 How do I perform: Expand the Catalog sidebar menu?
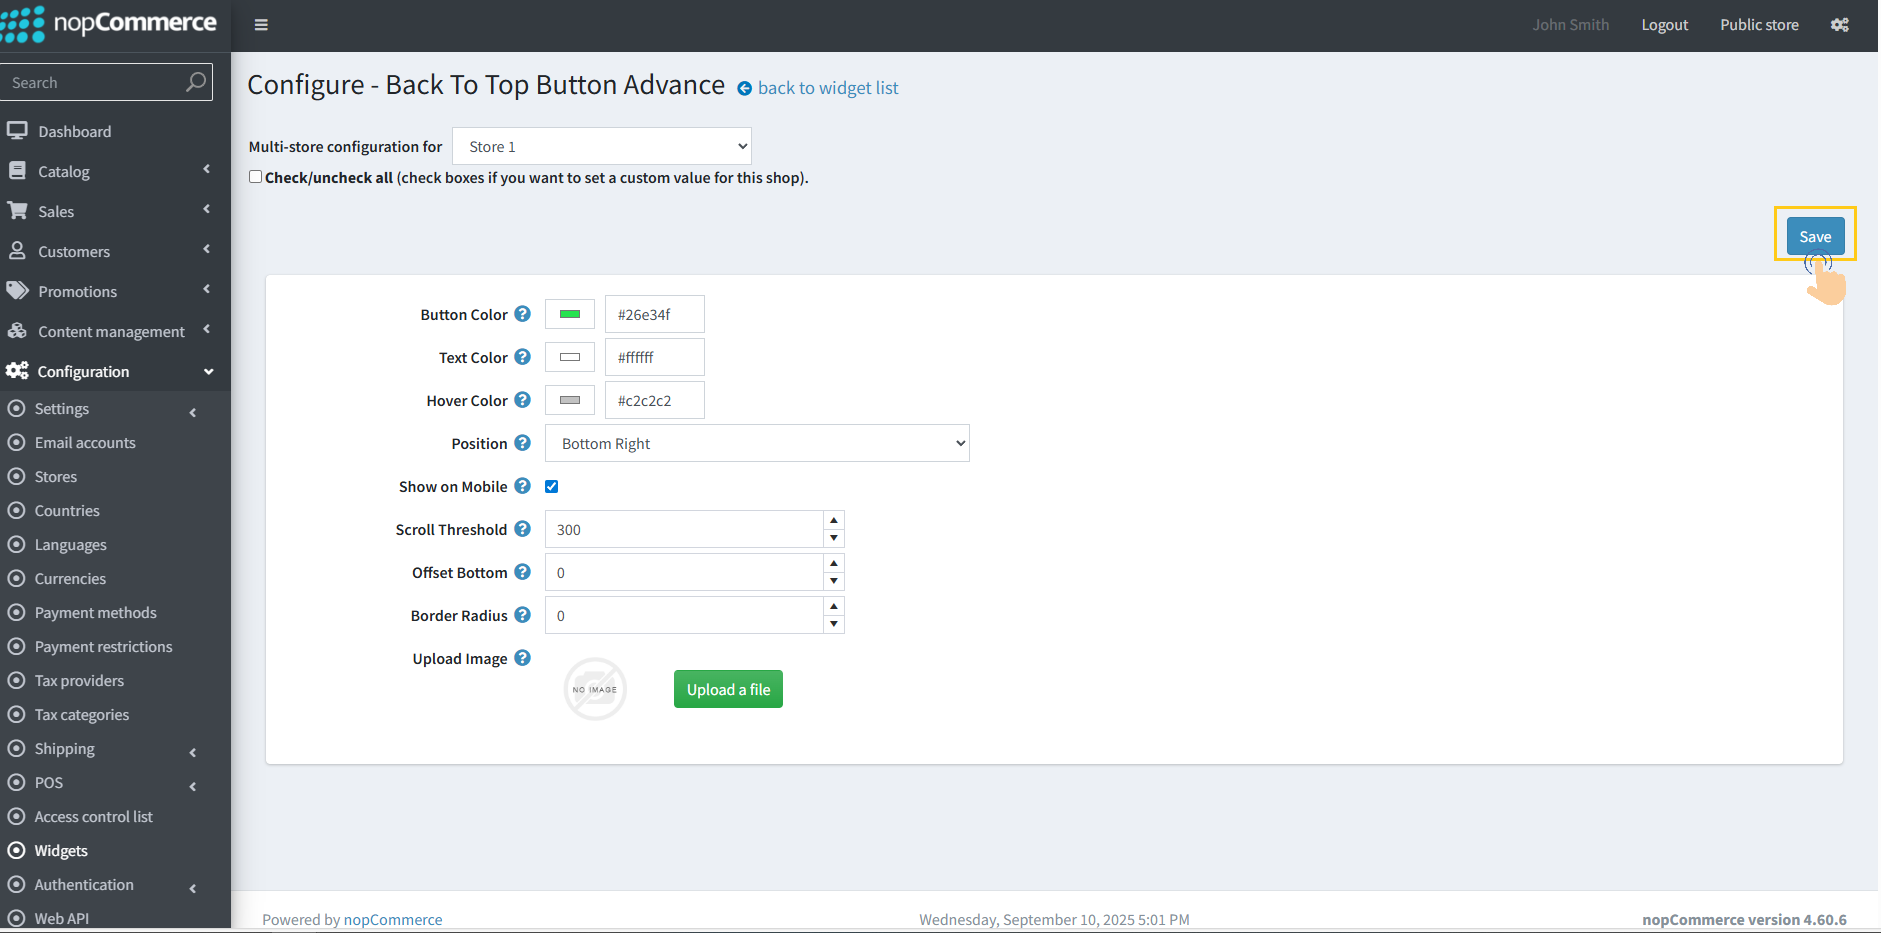point(64,172)
